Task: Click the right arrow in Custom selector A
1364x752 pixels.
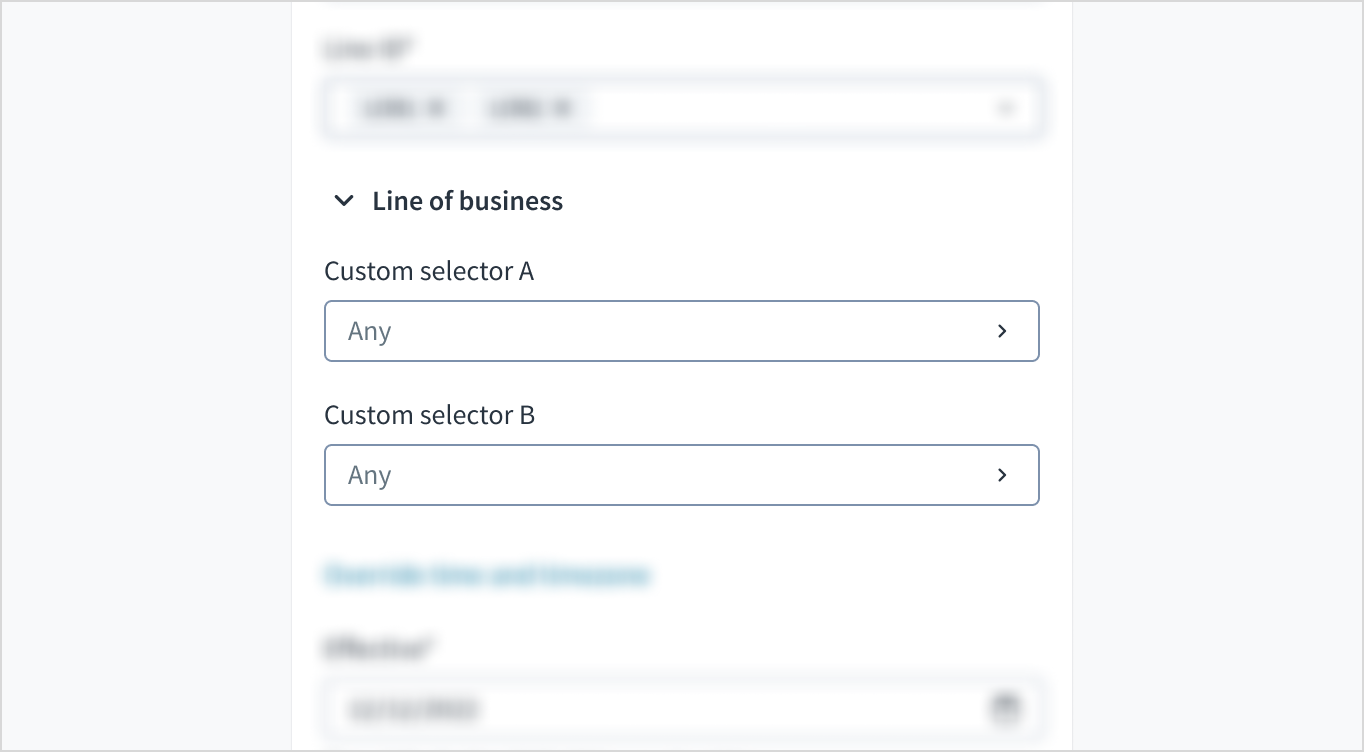Action: [1002, 331]
